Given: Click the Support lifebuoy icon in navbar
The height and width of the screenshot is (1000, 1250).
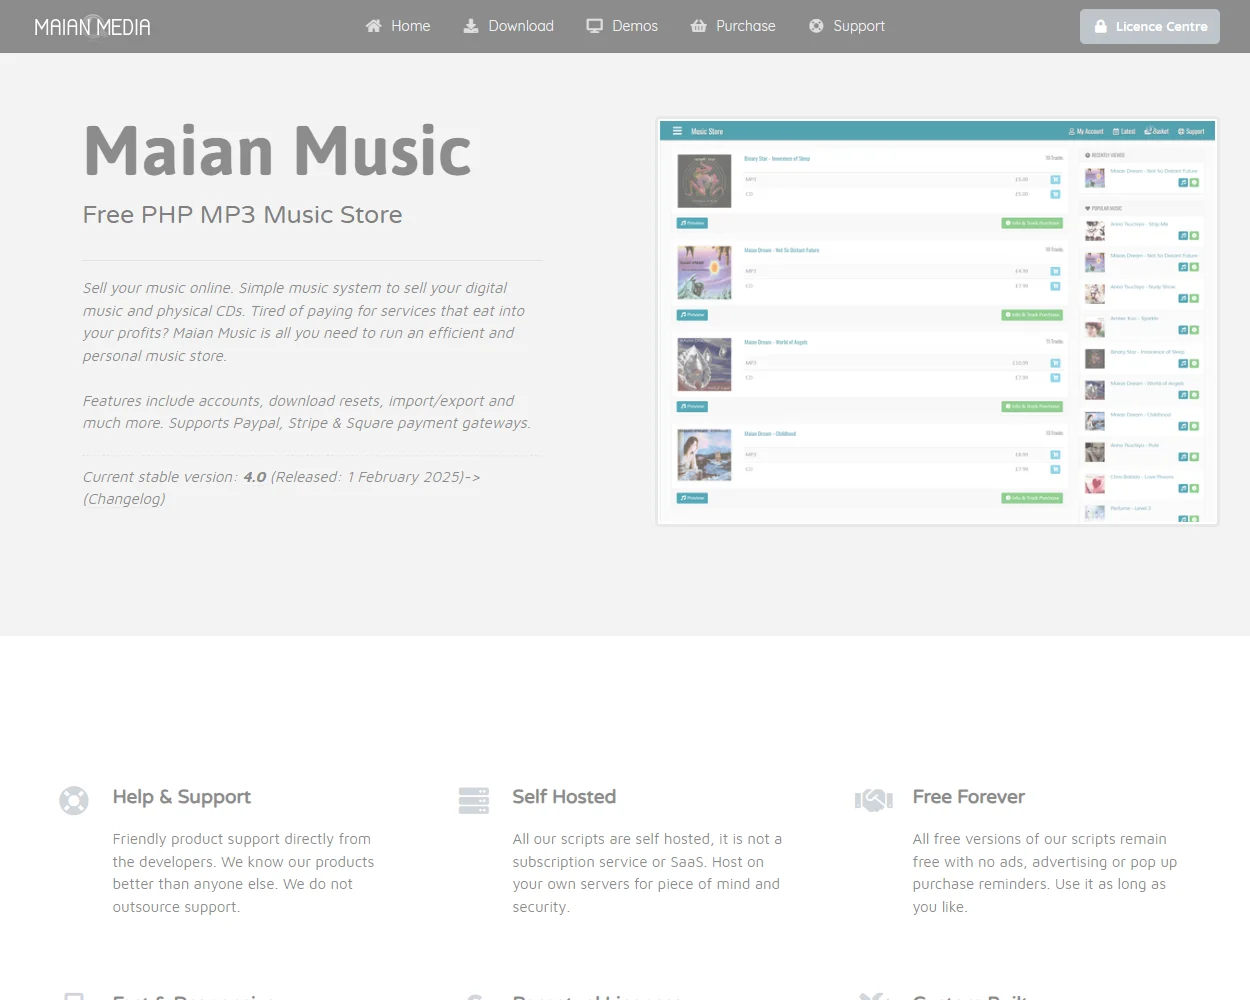Looking at the screenshot, I should (816, 26).
